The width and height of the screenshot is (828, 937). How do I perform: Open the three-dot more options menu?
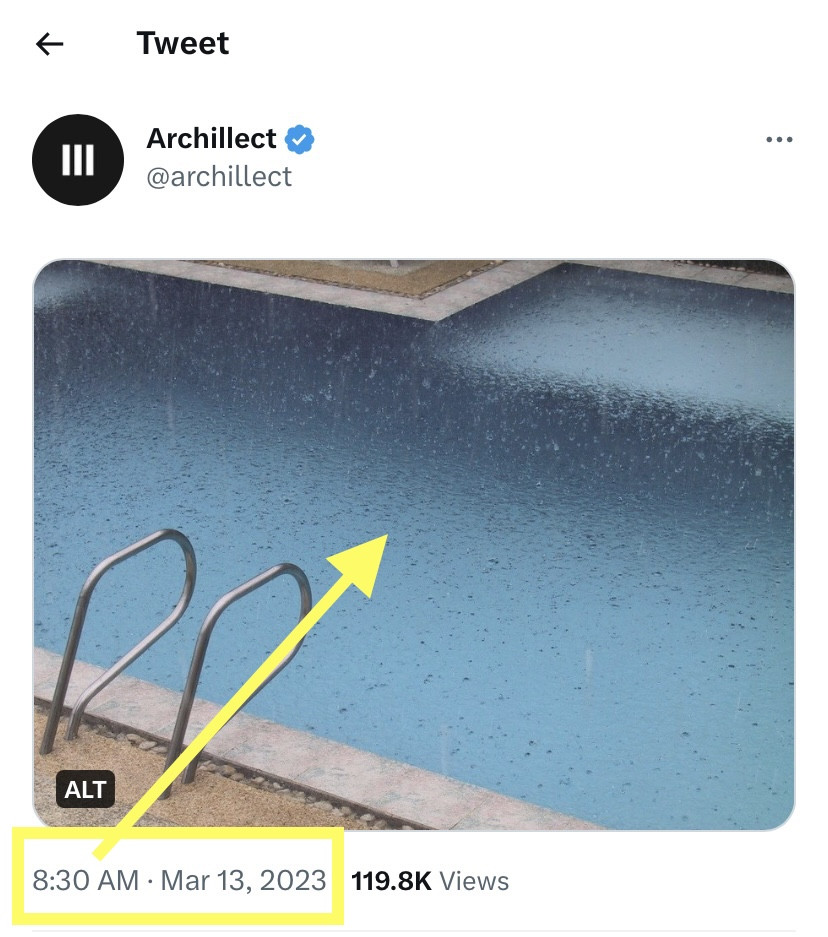(x=779, y=140)
